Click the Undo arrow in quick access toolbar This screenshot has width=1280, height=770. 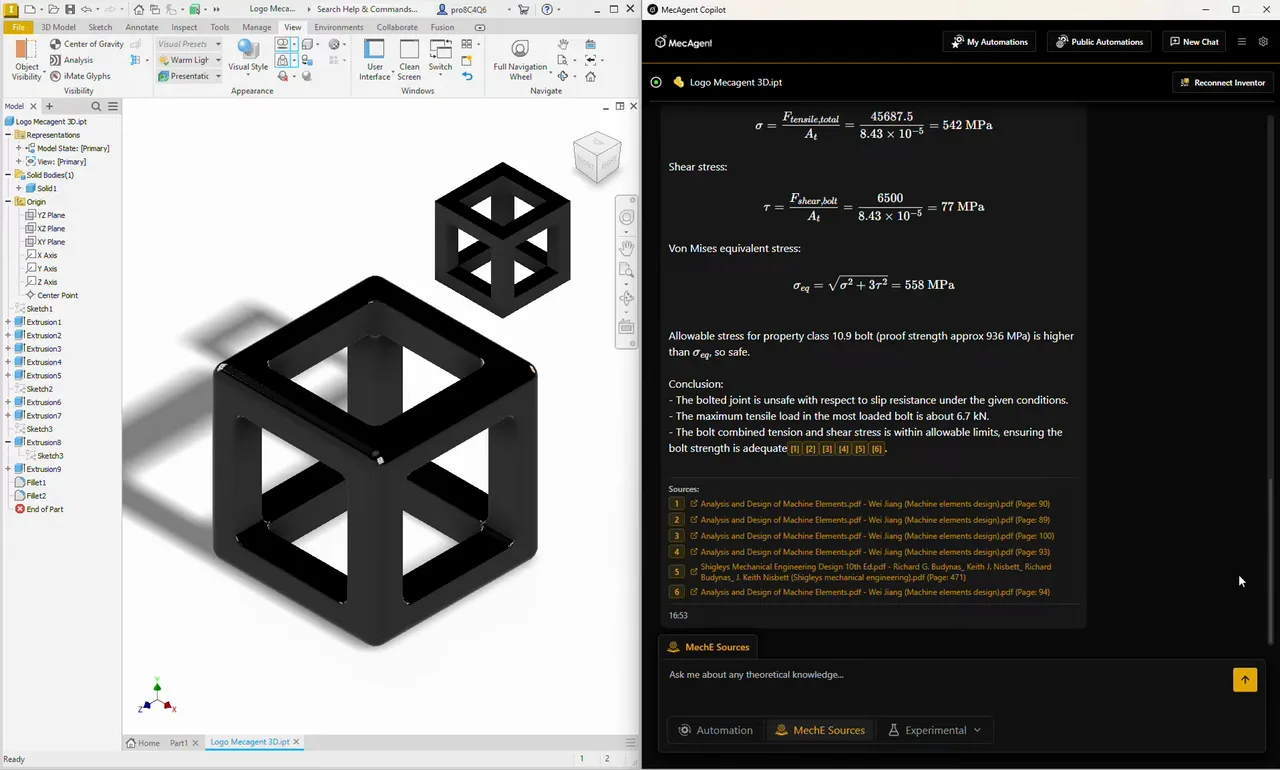[87, 9]
